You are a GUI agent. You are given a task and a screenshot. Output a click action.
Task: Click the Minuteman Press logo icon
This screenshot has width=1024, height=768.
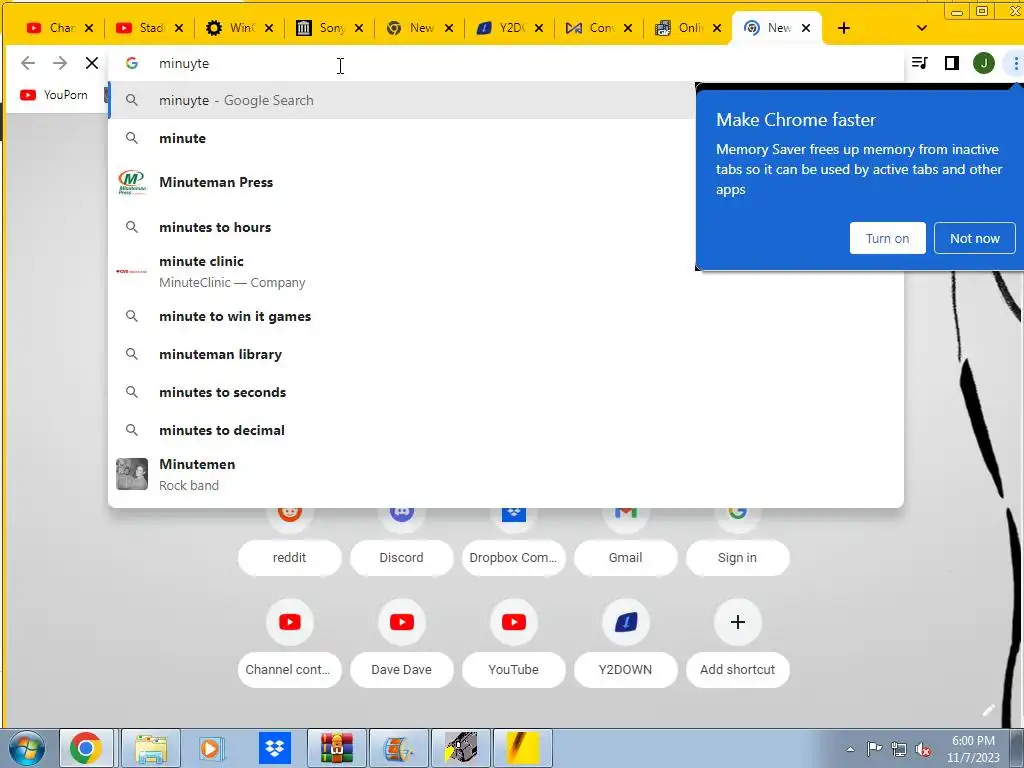coord(132,182)
